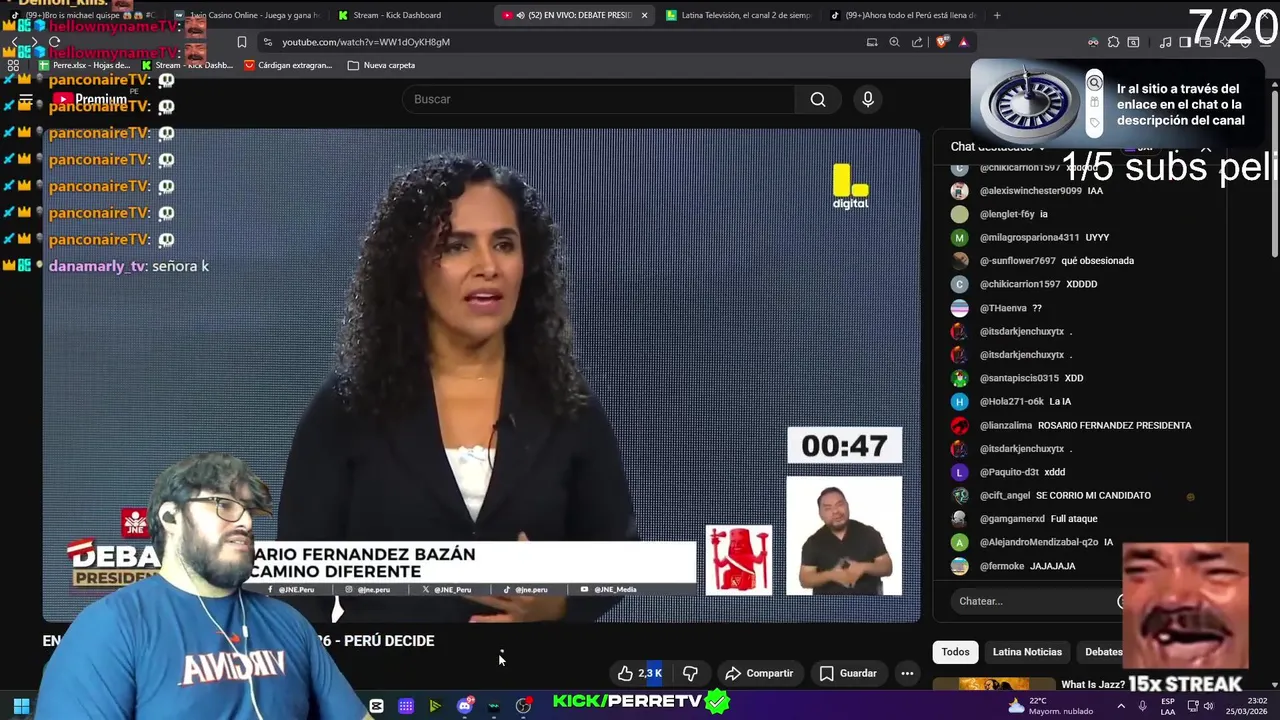
Task: Click the youtube.com address bar URL
Action: click(x=366, y=42)
